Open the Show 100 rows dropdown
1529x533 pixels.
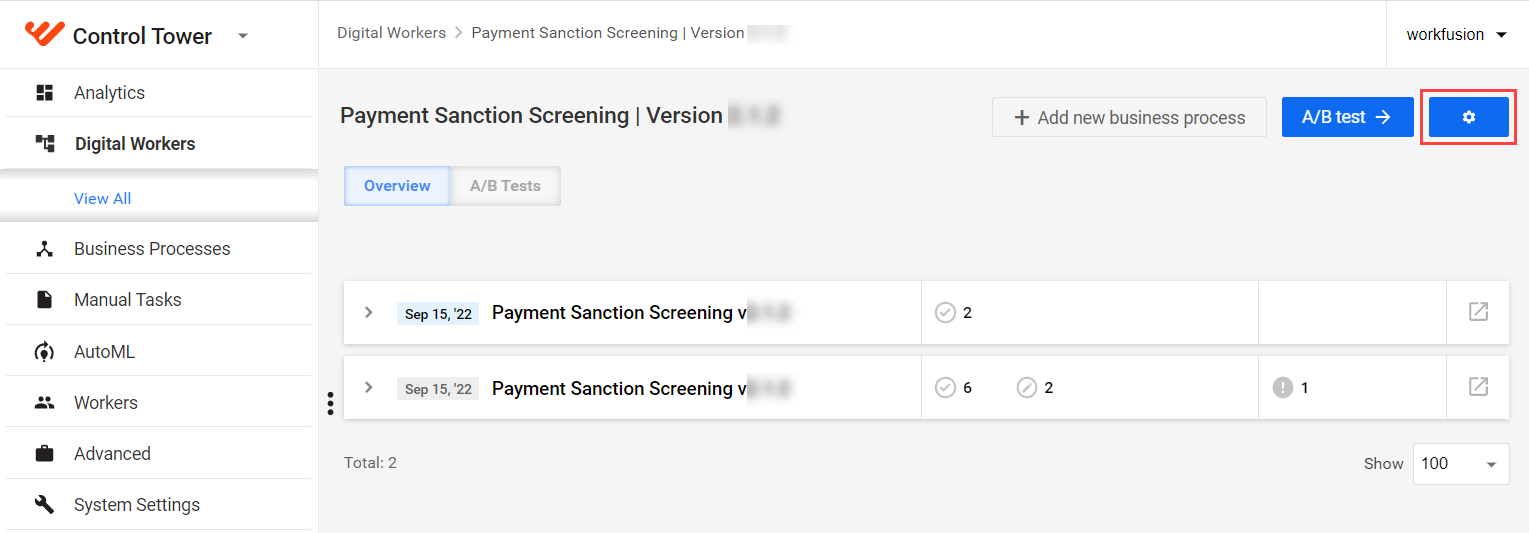tap(1461, 464)
